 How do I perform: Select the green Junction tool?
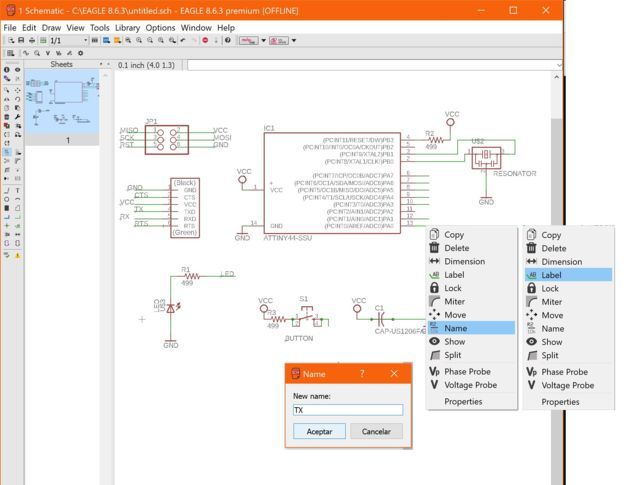point(7,225)
